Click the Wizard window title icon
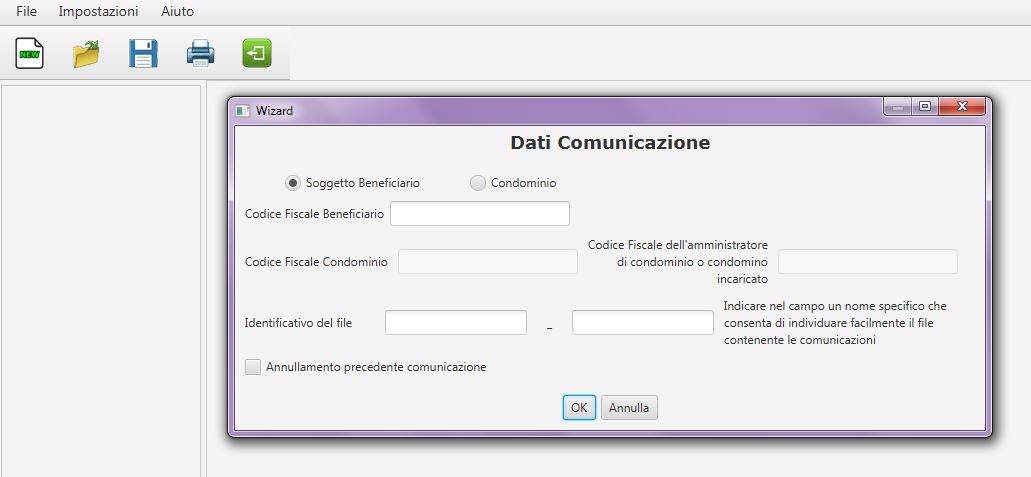Viewport: 1031px width, 477px height. pyautogui.click(x=243, y=111)
